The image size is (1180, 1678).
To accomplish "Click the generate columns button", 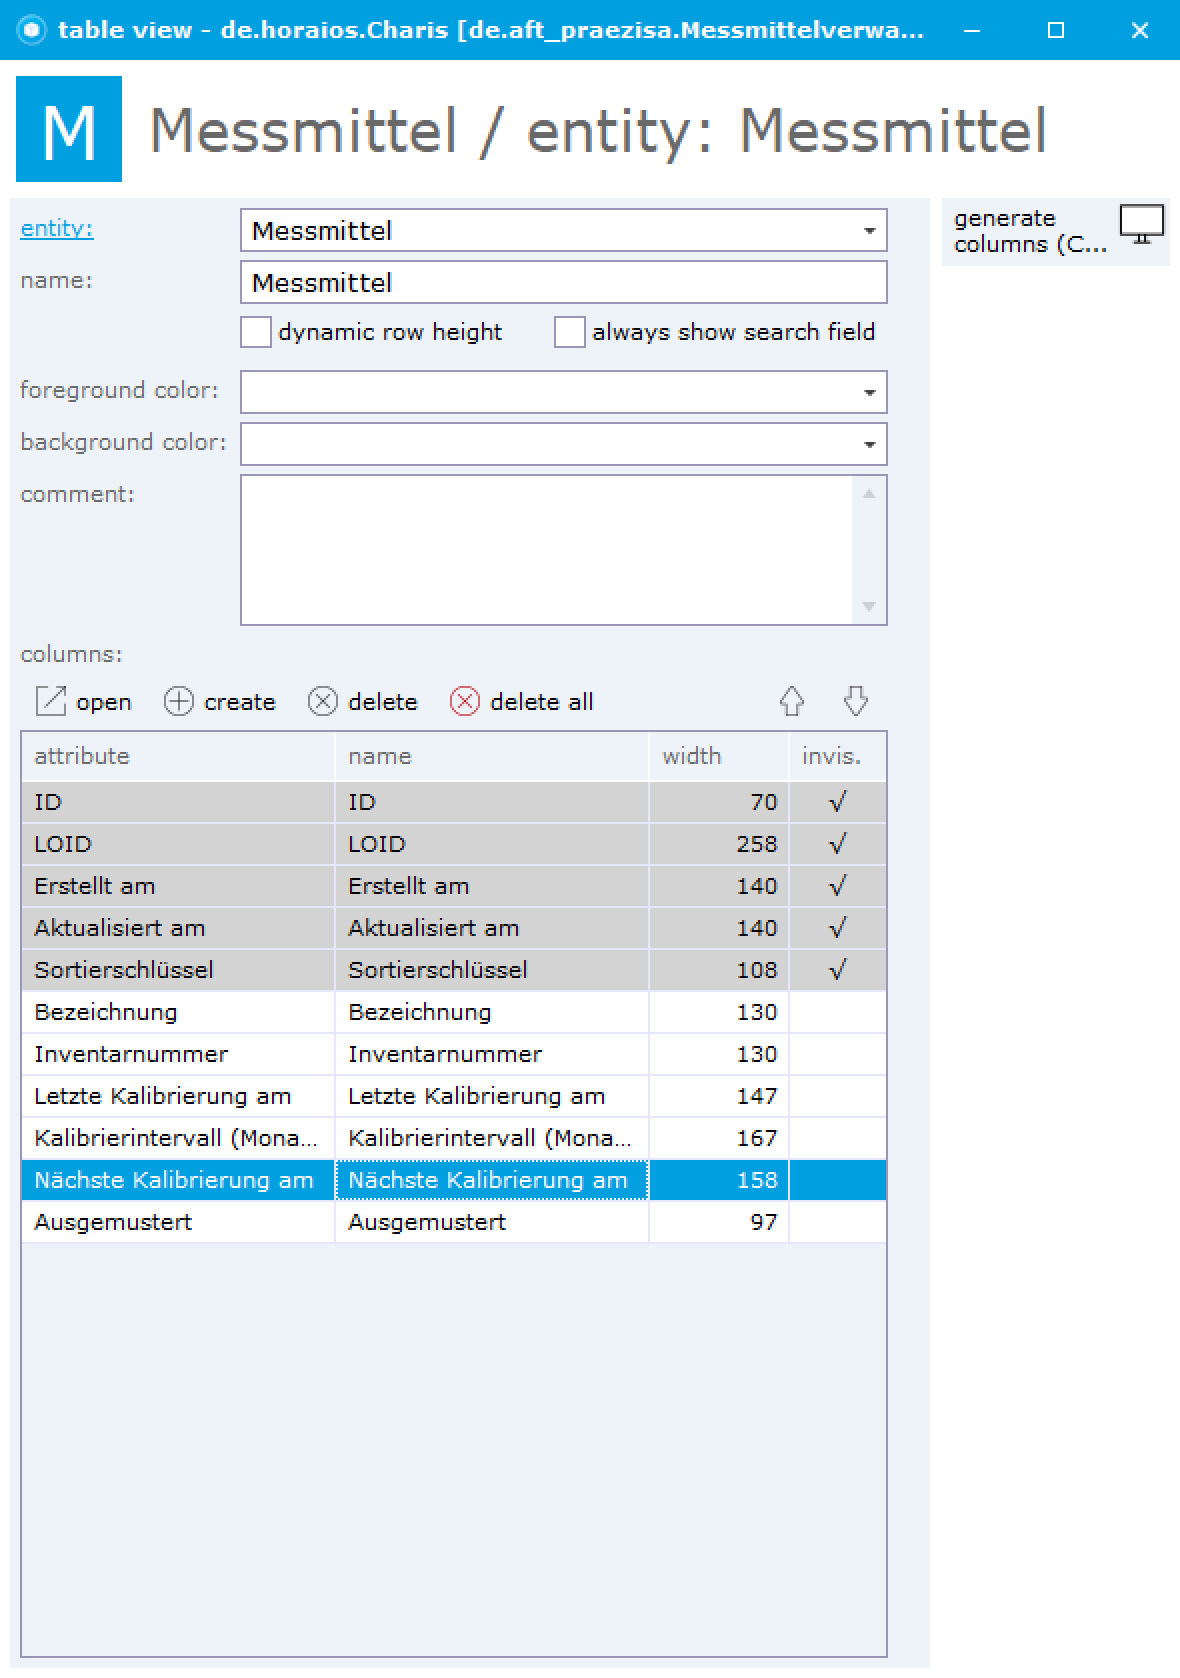I will [x=1055, y=232].
